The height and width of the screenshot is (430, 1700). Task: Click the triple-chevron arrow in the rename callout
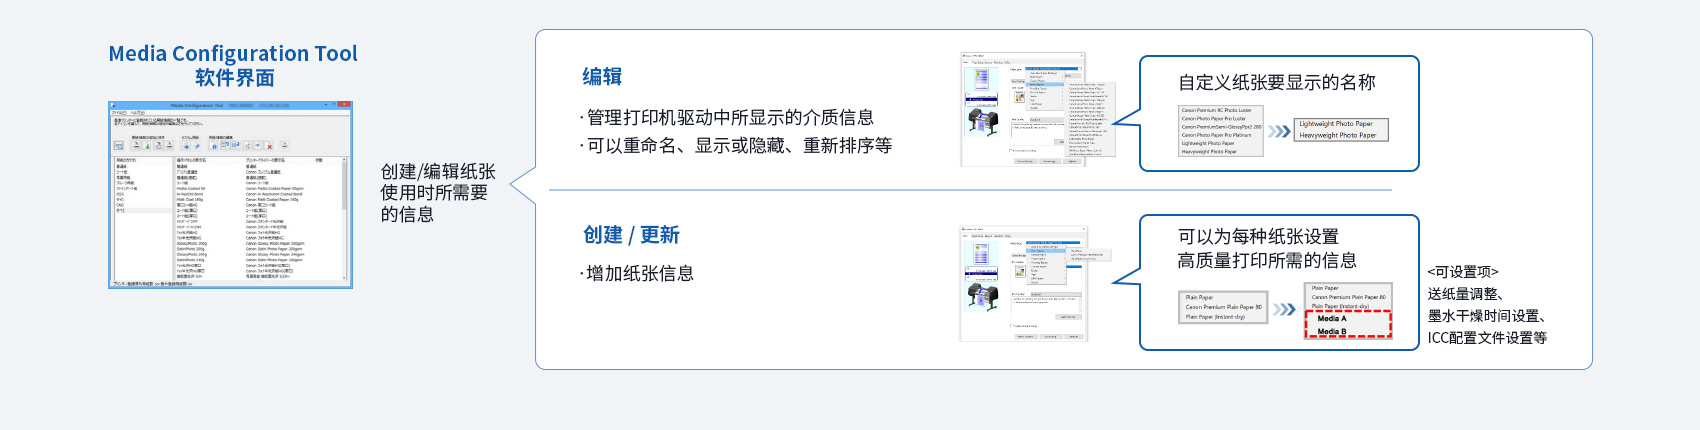(1279, 131)
